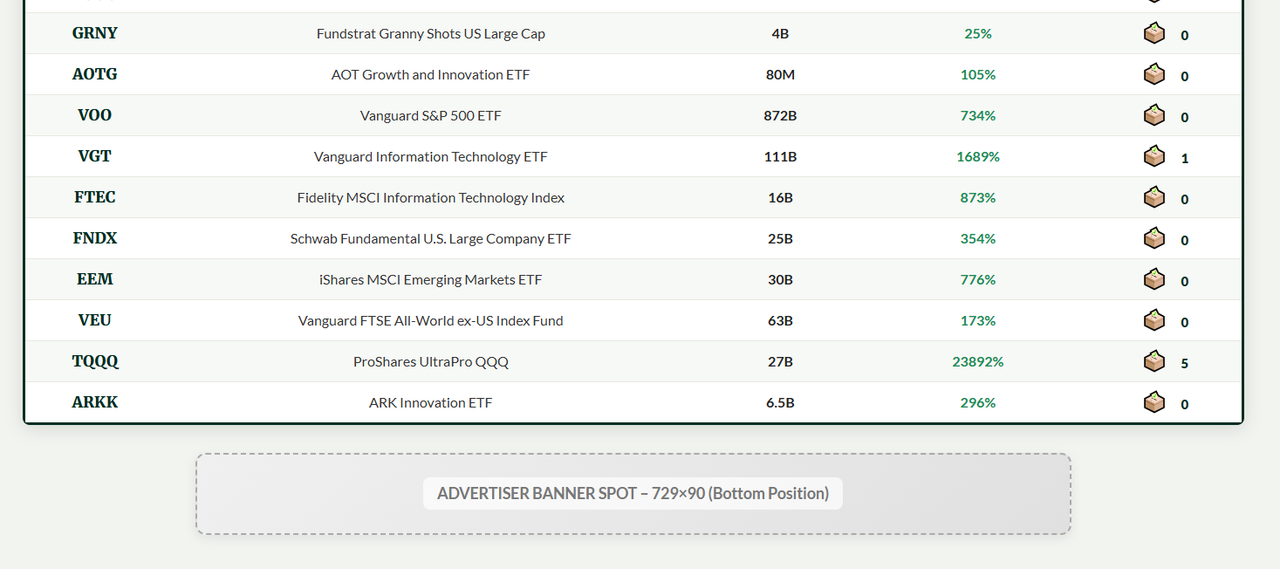The height and width of the screenshot is (569, 1280).
Task: Click Fundstrat Granny Shots US Large Cap name
Action: click(x=431, y=33)
